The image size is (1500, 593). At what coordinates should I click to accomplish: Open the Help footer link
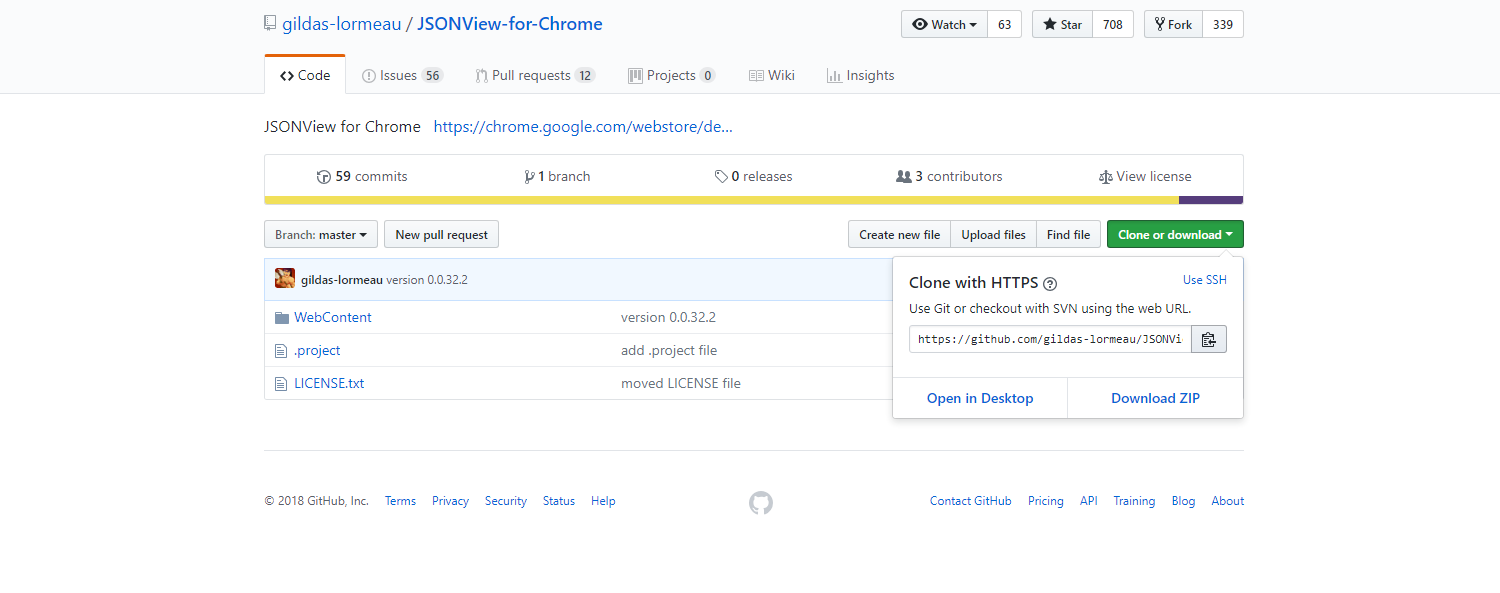tap(603, 501)
